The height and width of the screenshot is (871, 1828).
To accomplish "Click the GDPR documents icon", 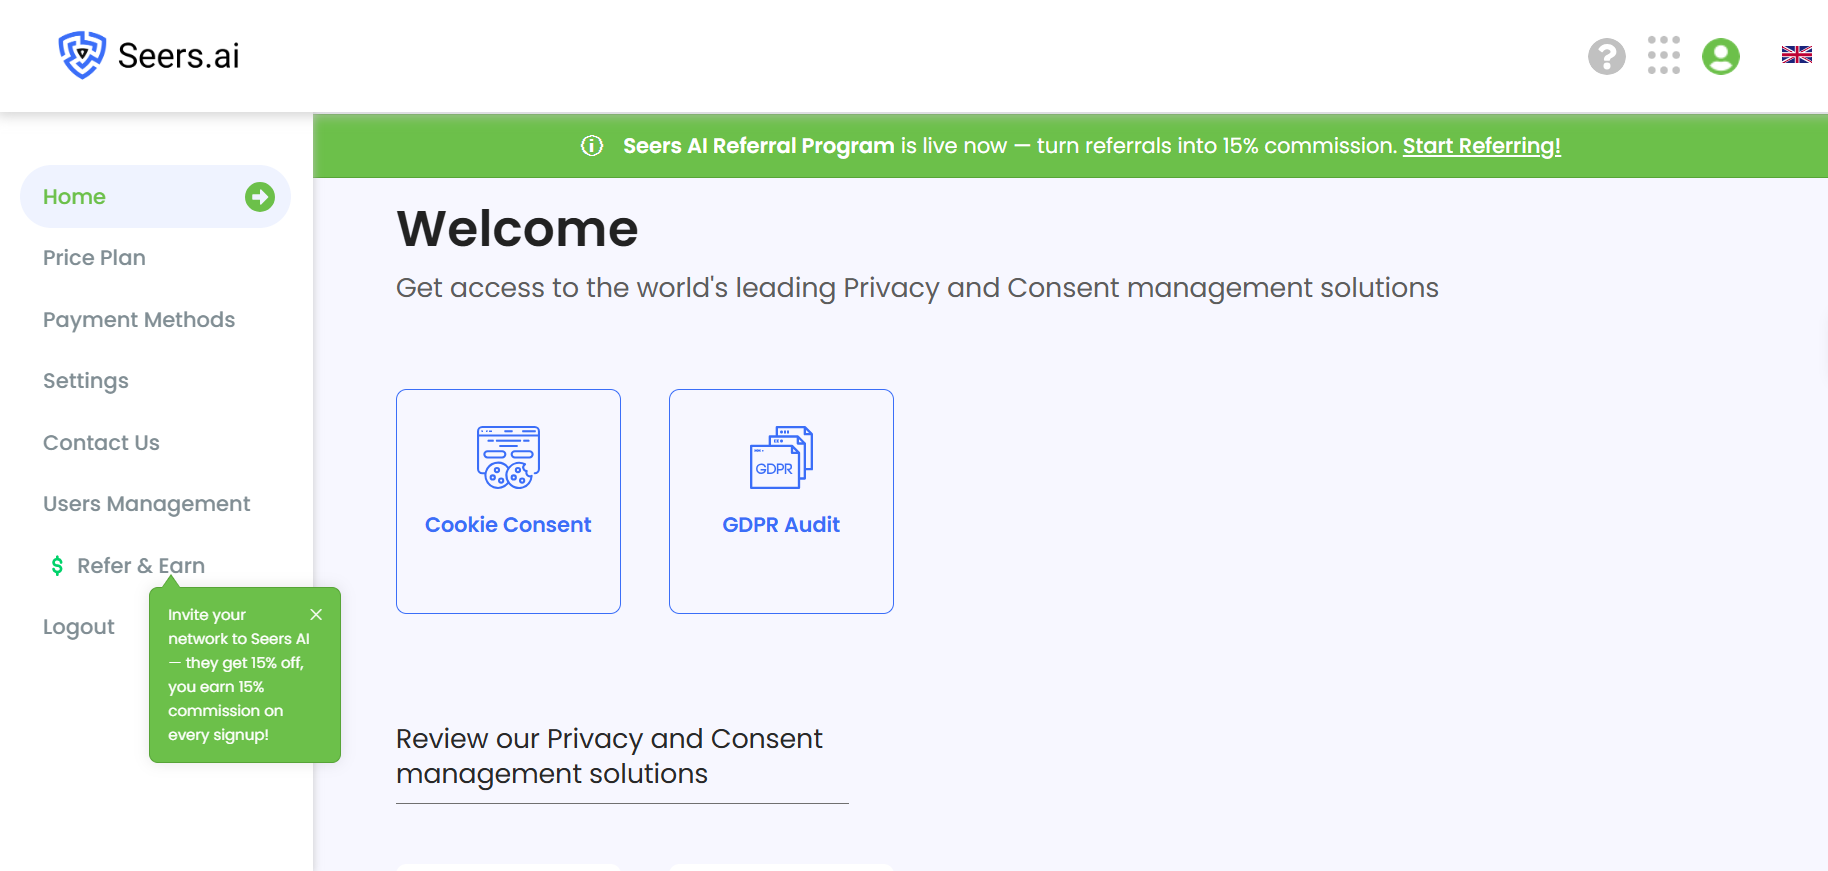I will pos(781,457).
